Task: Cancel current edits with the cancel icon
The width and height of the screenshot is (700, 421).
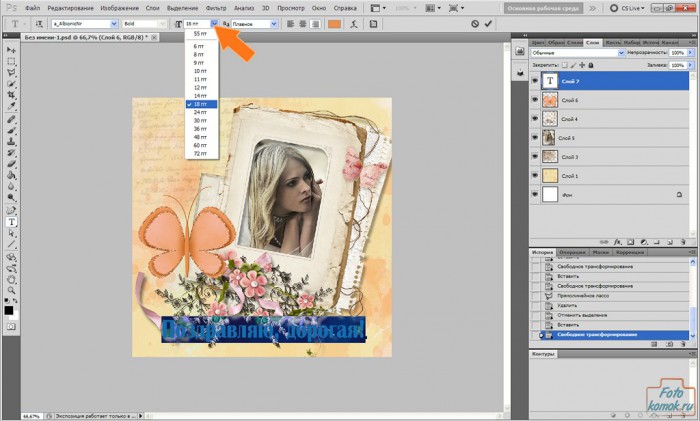Action: (474, 23)
